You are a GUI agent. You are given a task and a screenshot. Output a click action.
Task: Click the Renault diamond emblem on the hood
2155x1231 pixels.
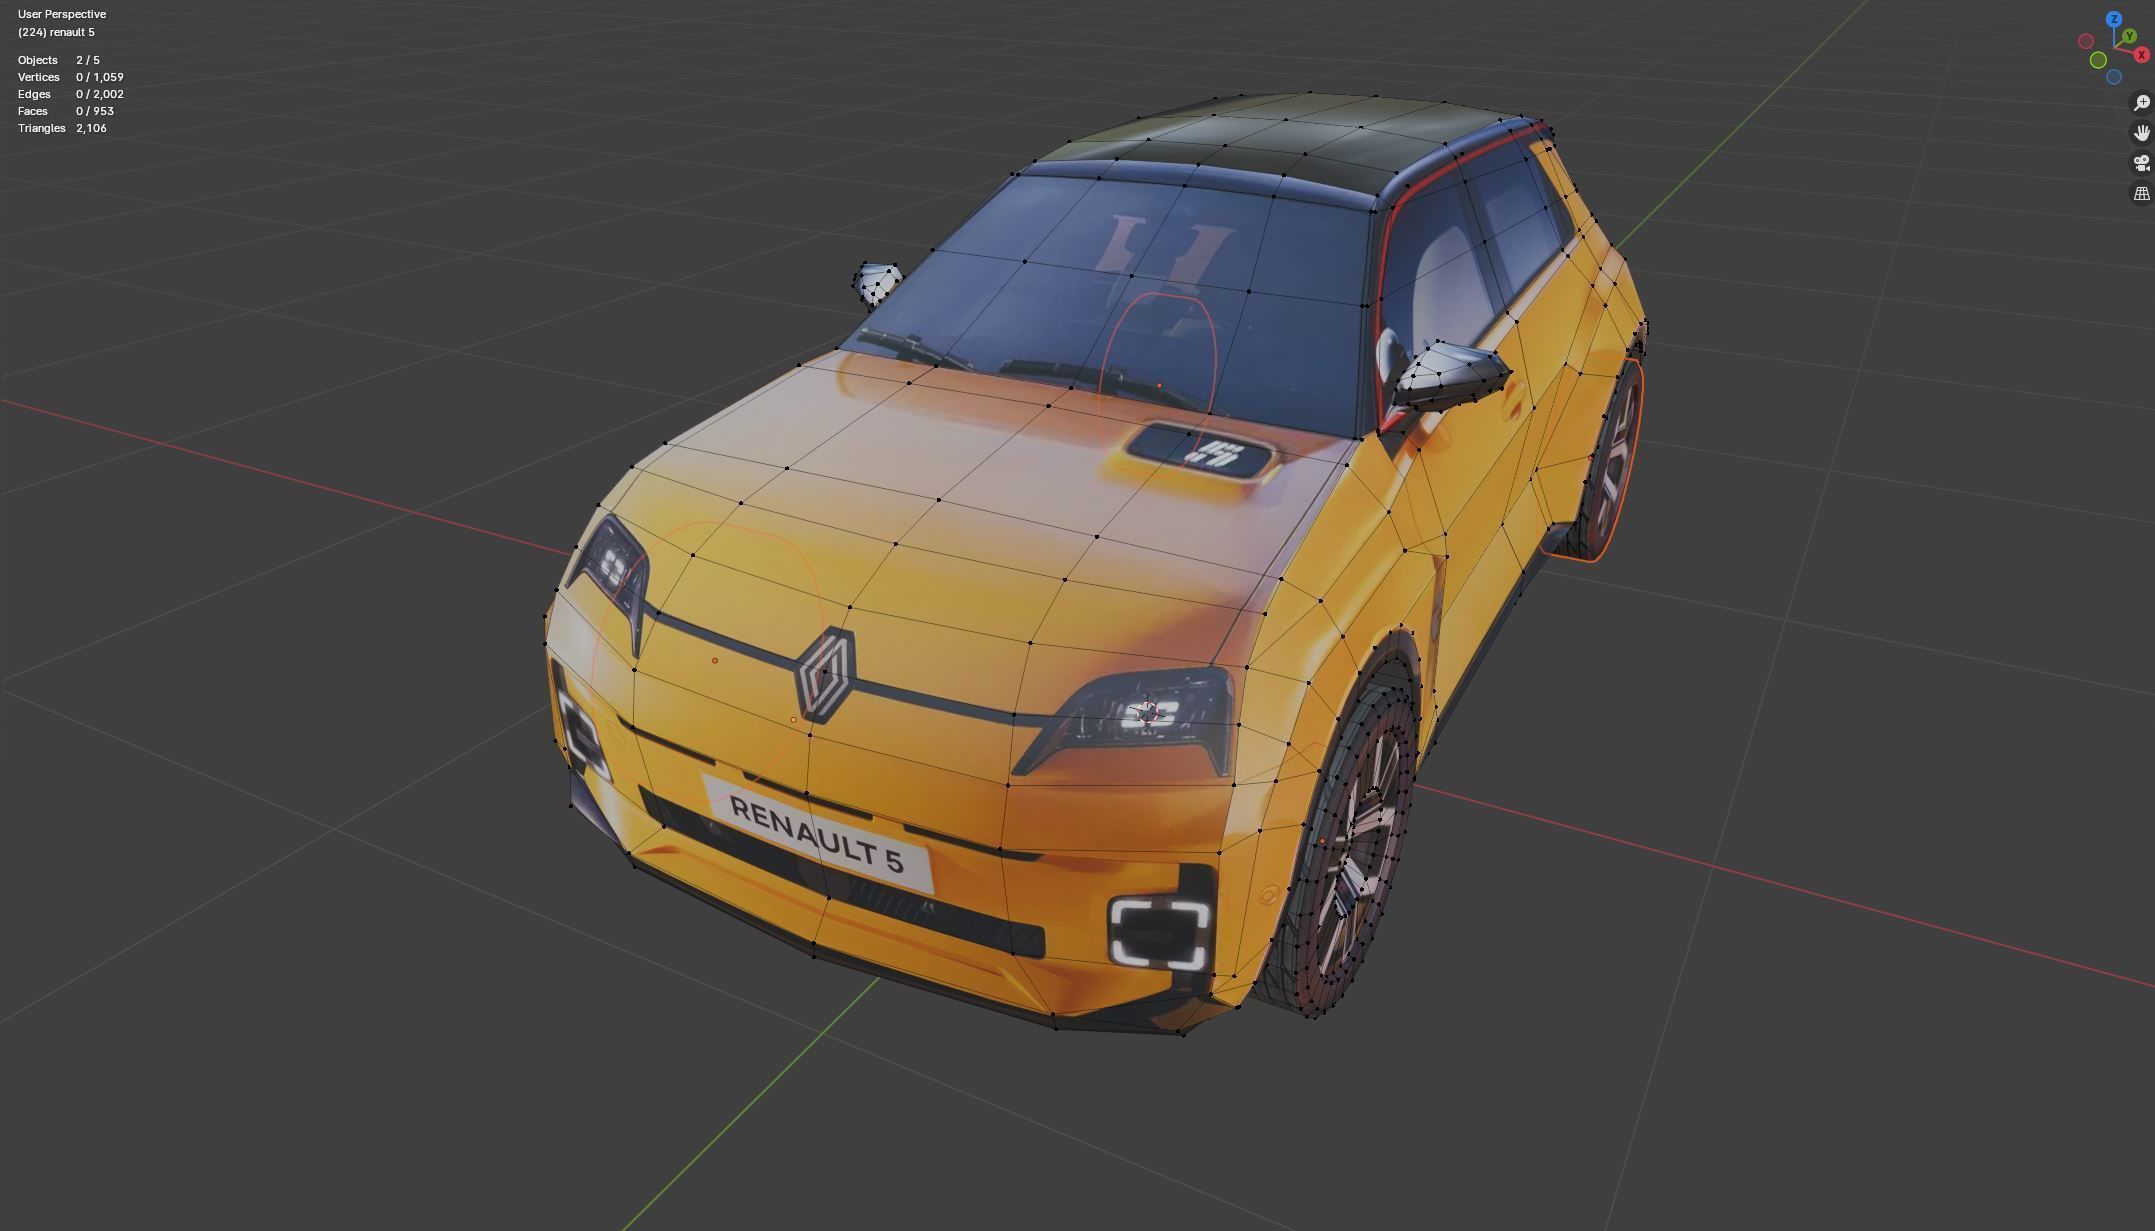coord(825,674)
